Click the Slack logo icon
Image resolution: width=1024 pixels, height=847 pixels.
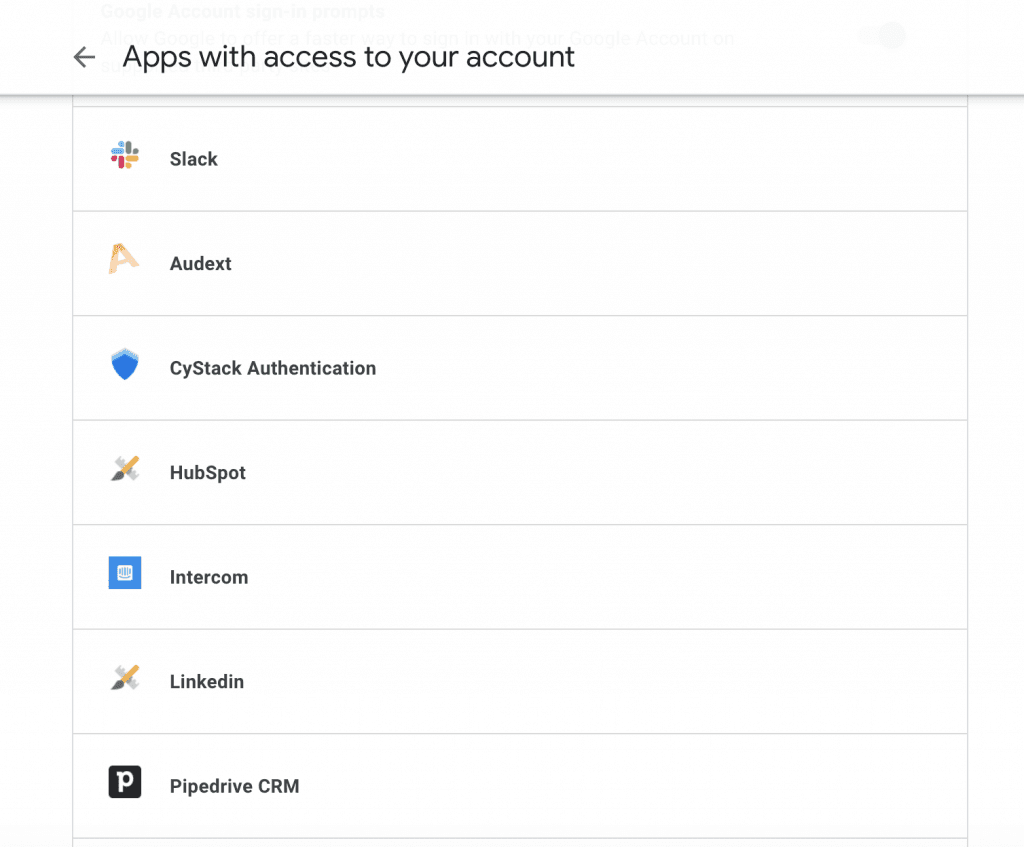pos(125,155)
